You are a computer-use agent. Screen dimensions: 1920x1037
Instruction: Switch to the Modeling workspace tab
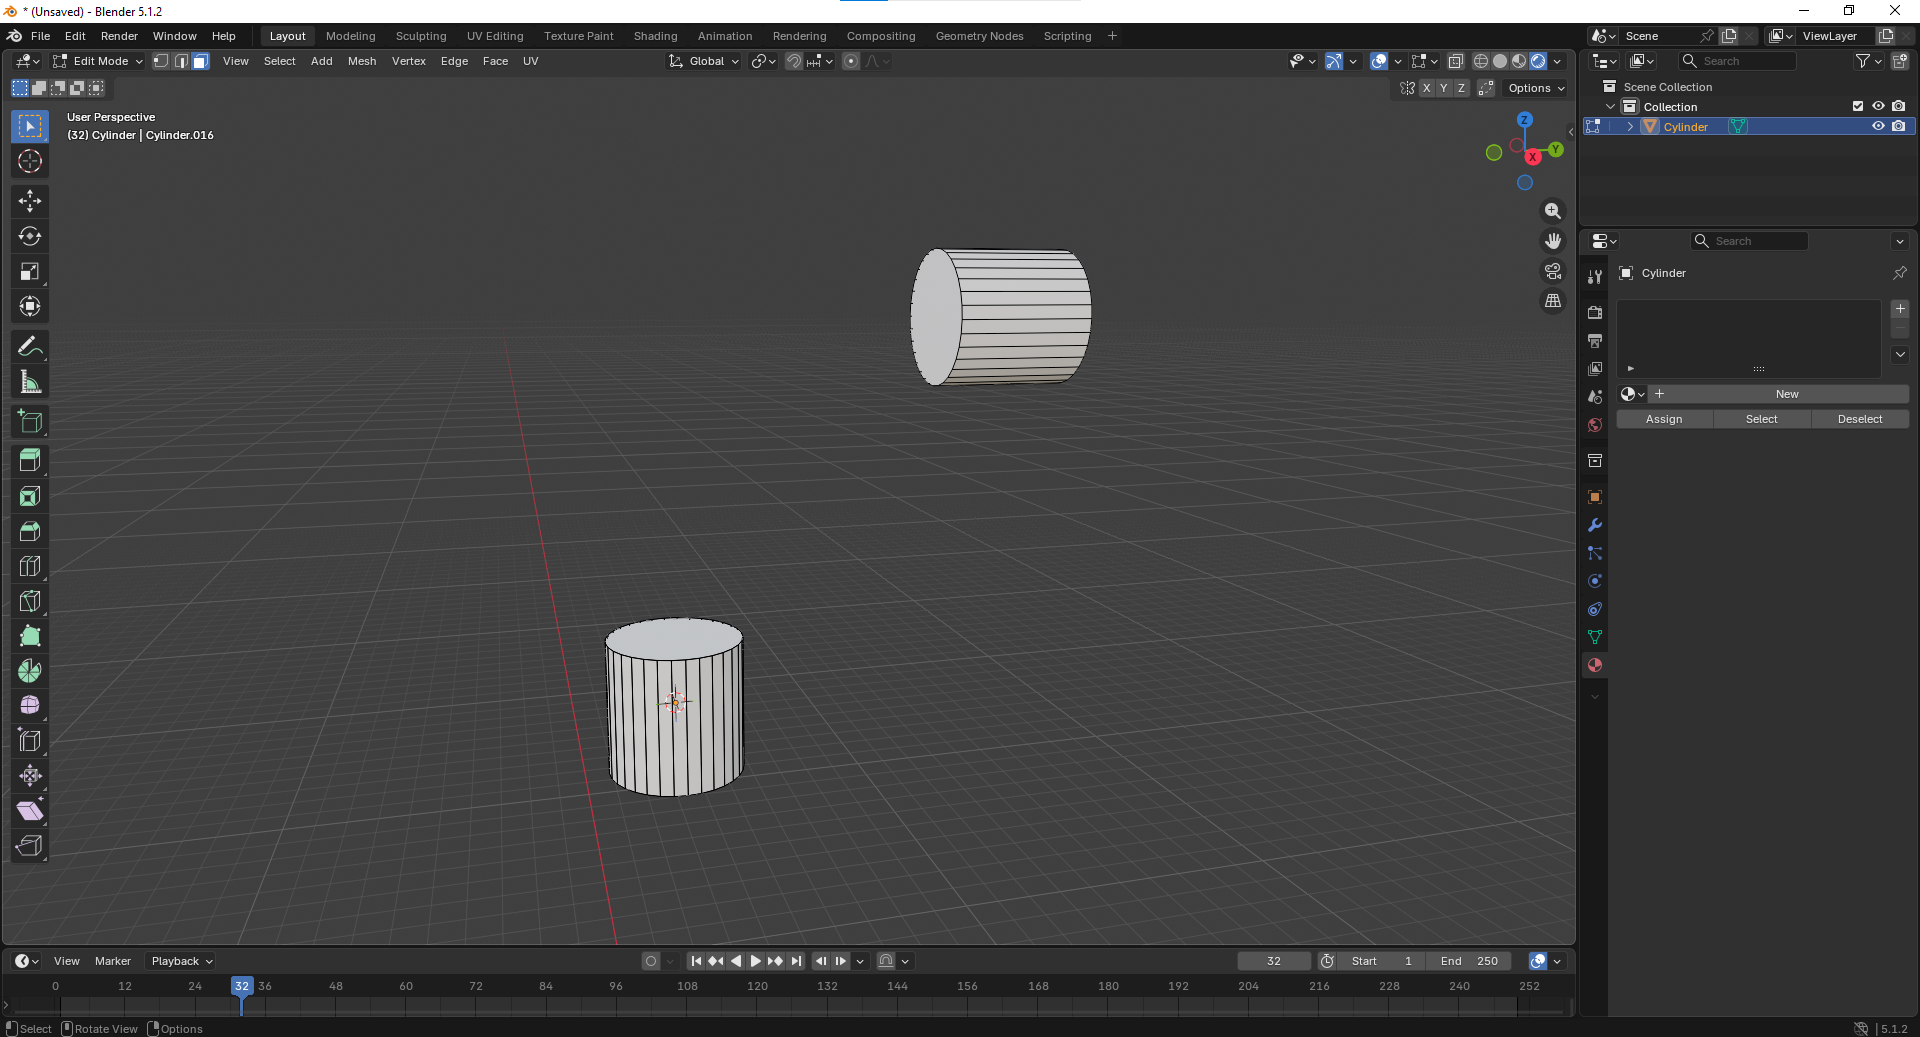tap(351, 36)
